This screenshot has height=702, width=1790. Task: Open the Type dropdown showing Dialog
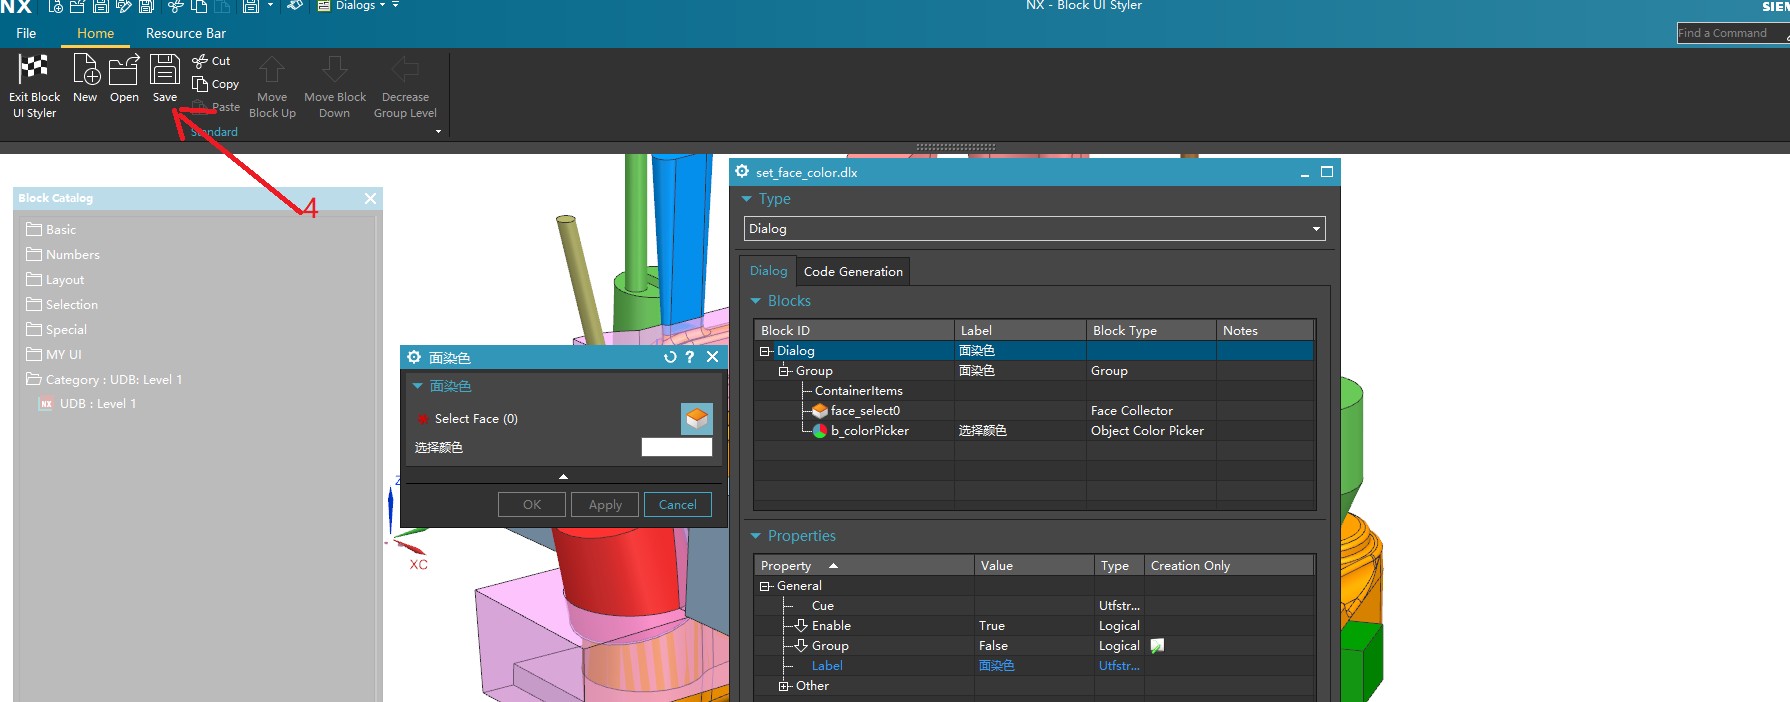coord(1034,229)
